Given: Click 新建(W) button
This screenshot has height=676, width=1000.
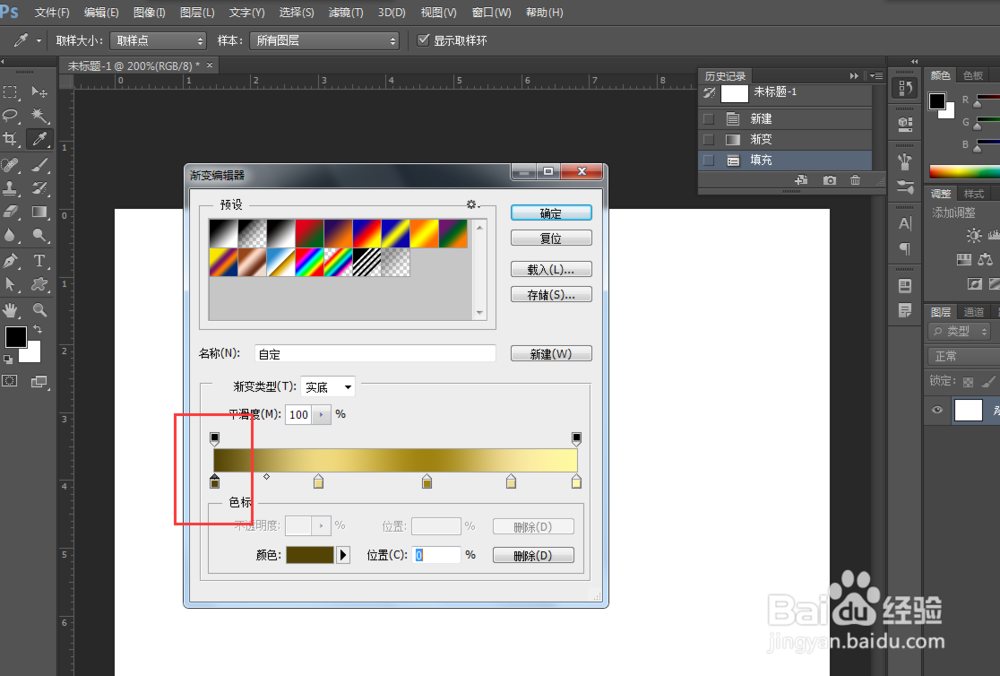Looking at the screenshot, I should coord(551,353).
